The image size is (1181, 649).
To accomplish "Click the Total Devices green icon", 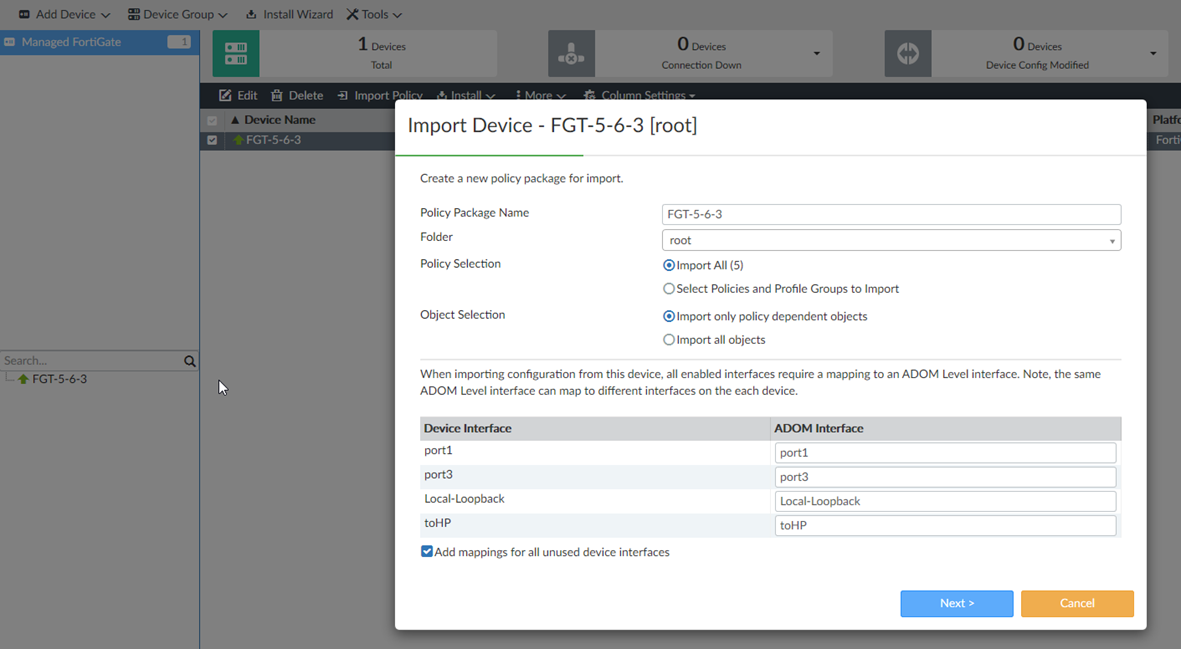I will (x=236, y=54).
